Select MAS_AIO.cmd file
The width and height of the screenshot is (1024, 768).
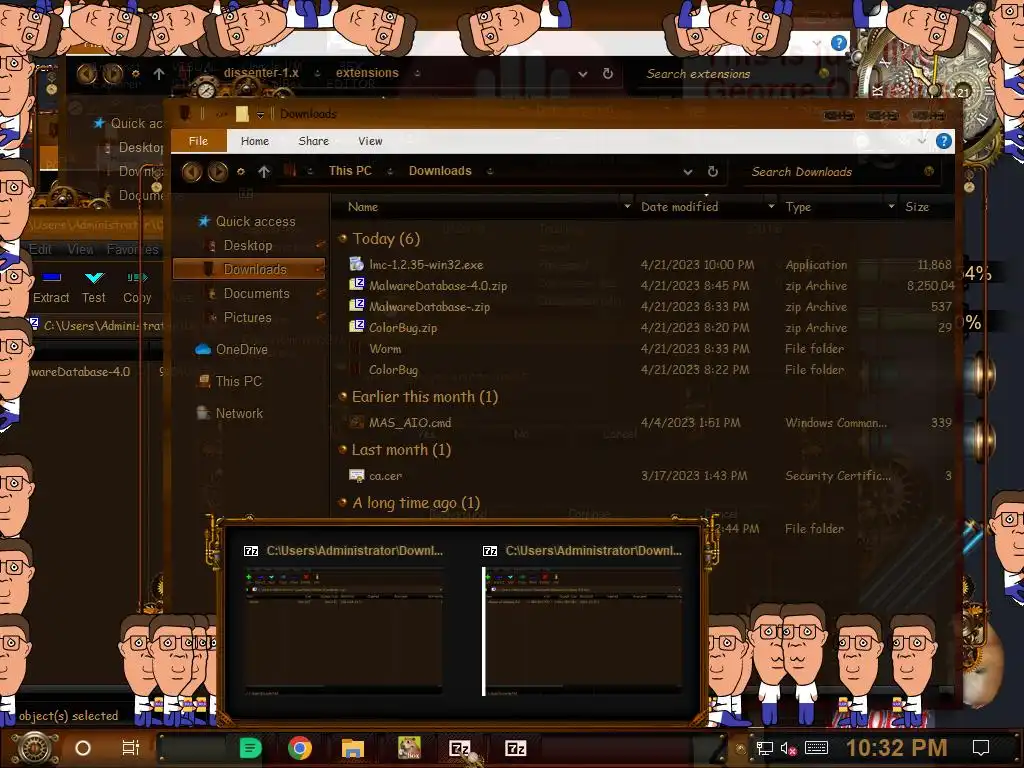pyautogui.click(x=410, y=423)
